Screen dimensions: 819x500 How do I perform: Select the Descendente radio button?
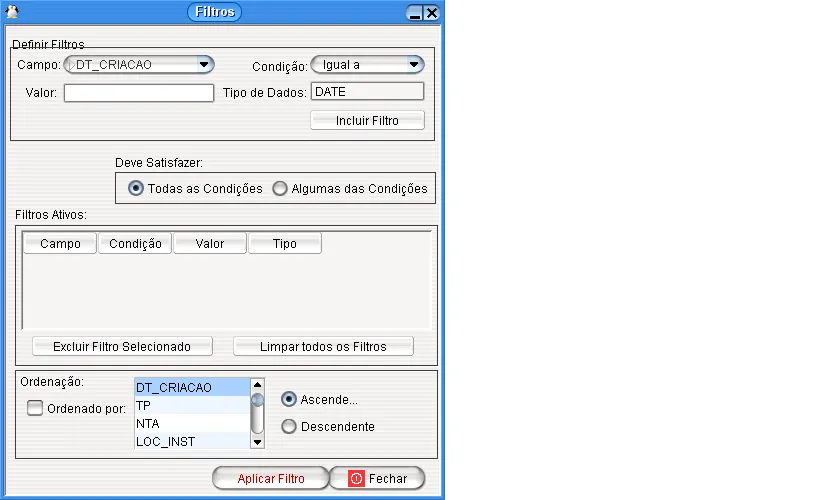tap(289, 426)
